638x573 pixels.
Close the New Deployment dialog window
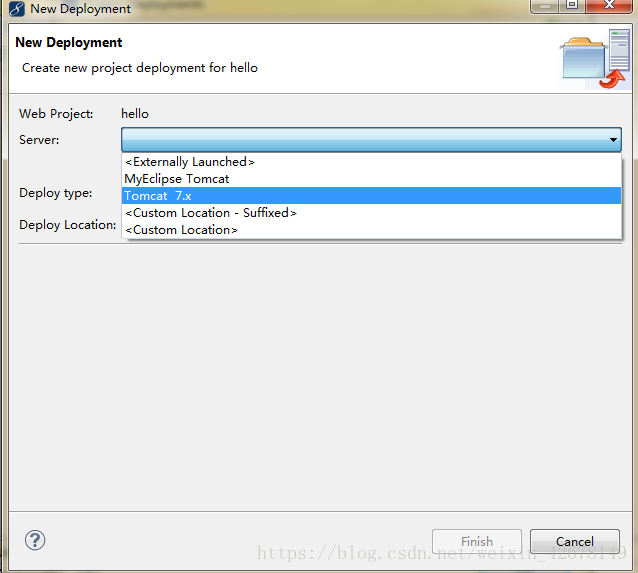click(609, 6)
